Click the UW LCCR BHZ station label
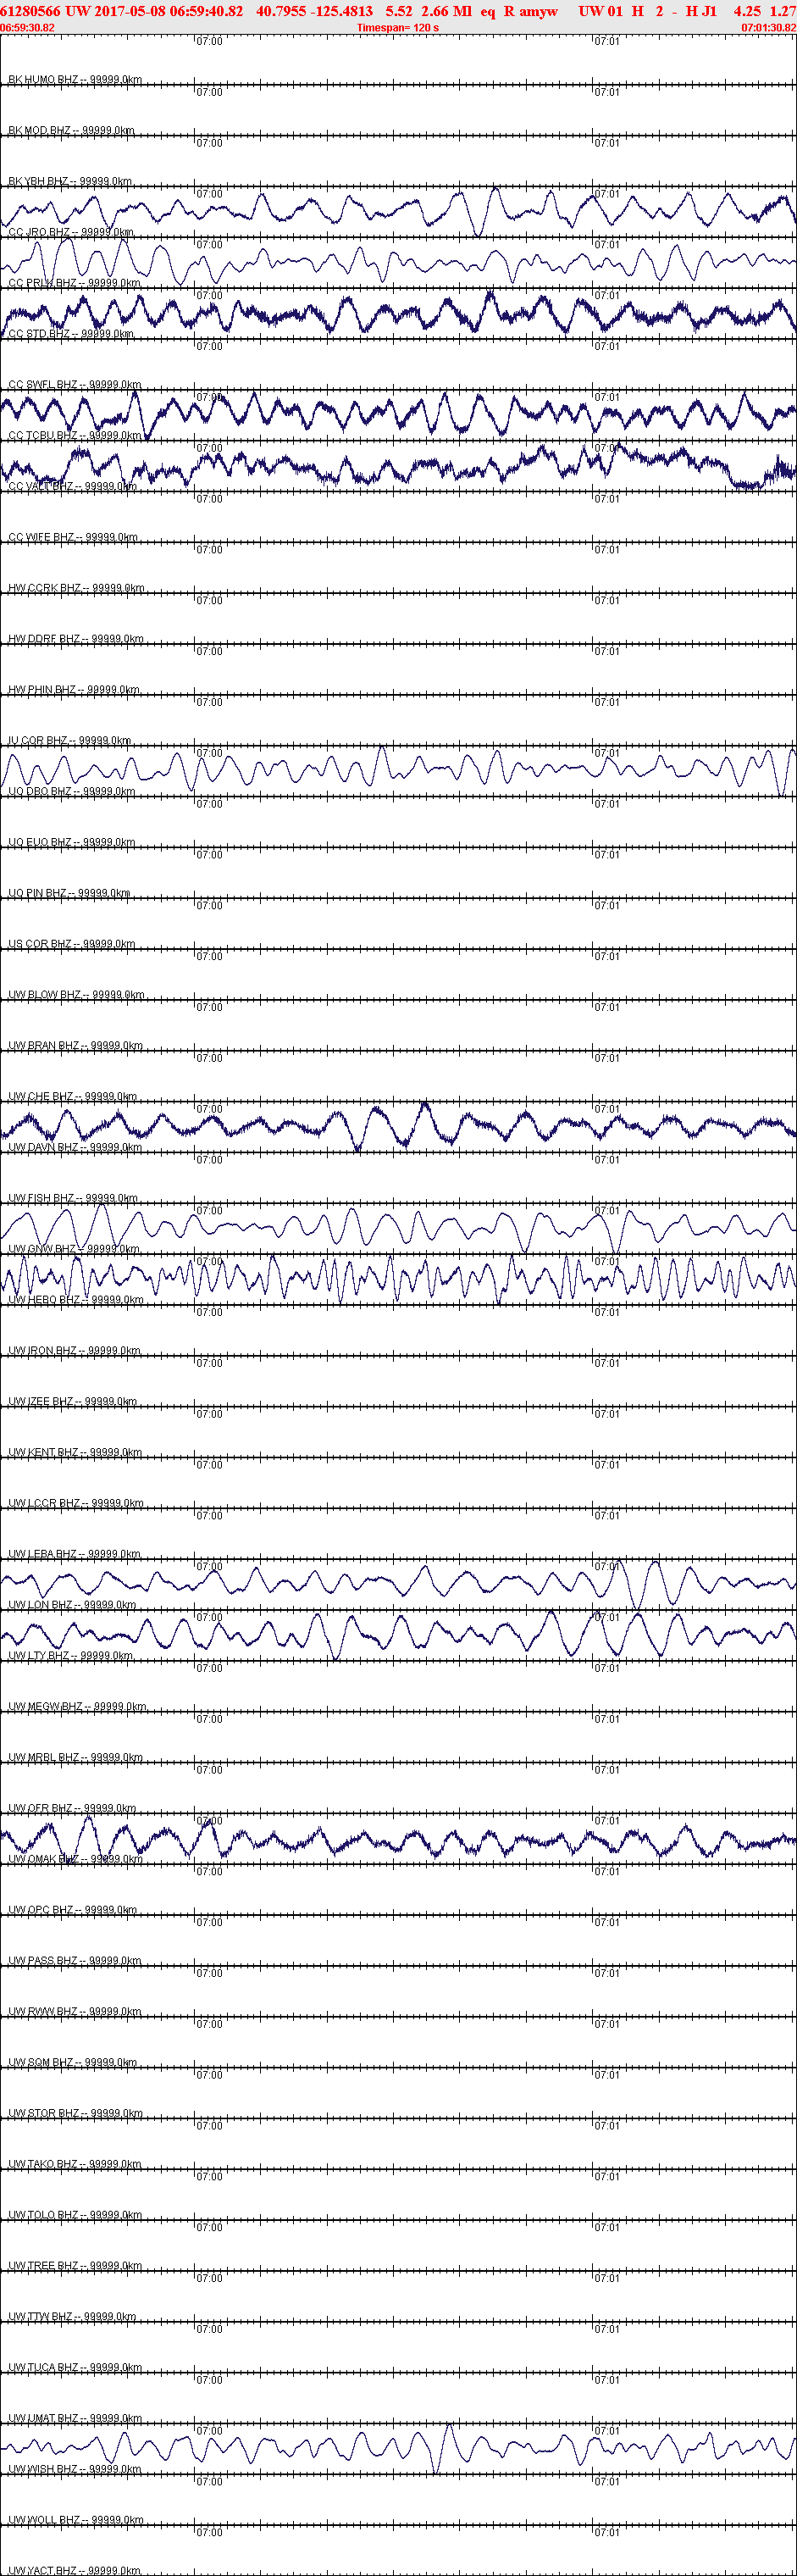 tap(76, 1503)
